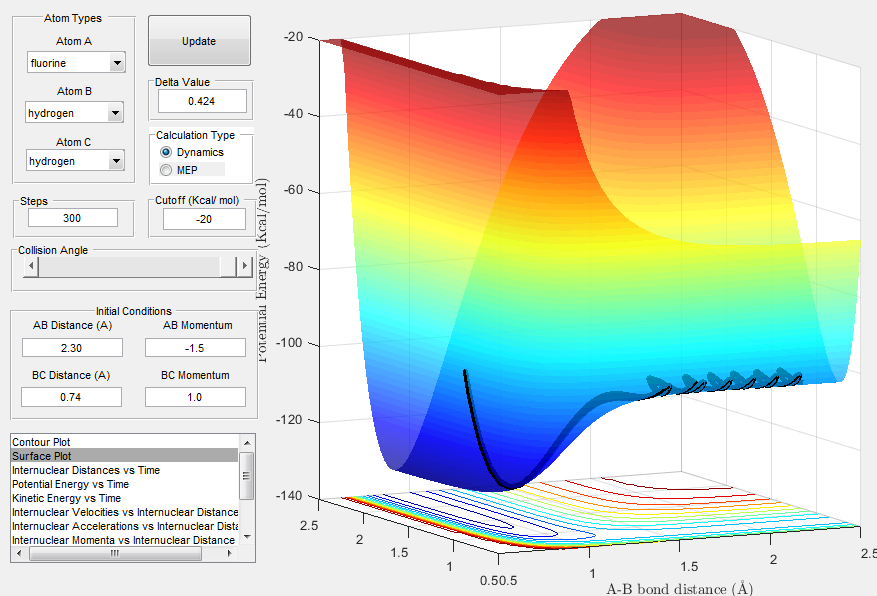Click the list horizontal scroll-right arrow
This screenshot has height=596, width=877.
[x=230, y=553]
